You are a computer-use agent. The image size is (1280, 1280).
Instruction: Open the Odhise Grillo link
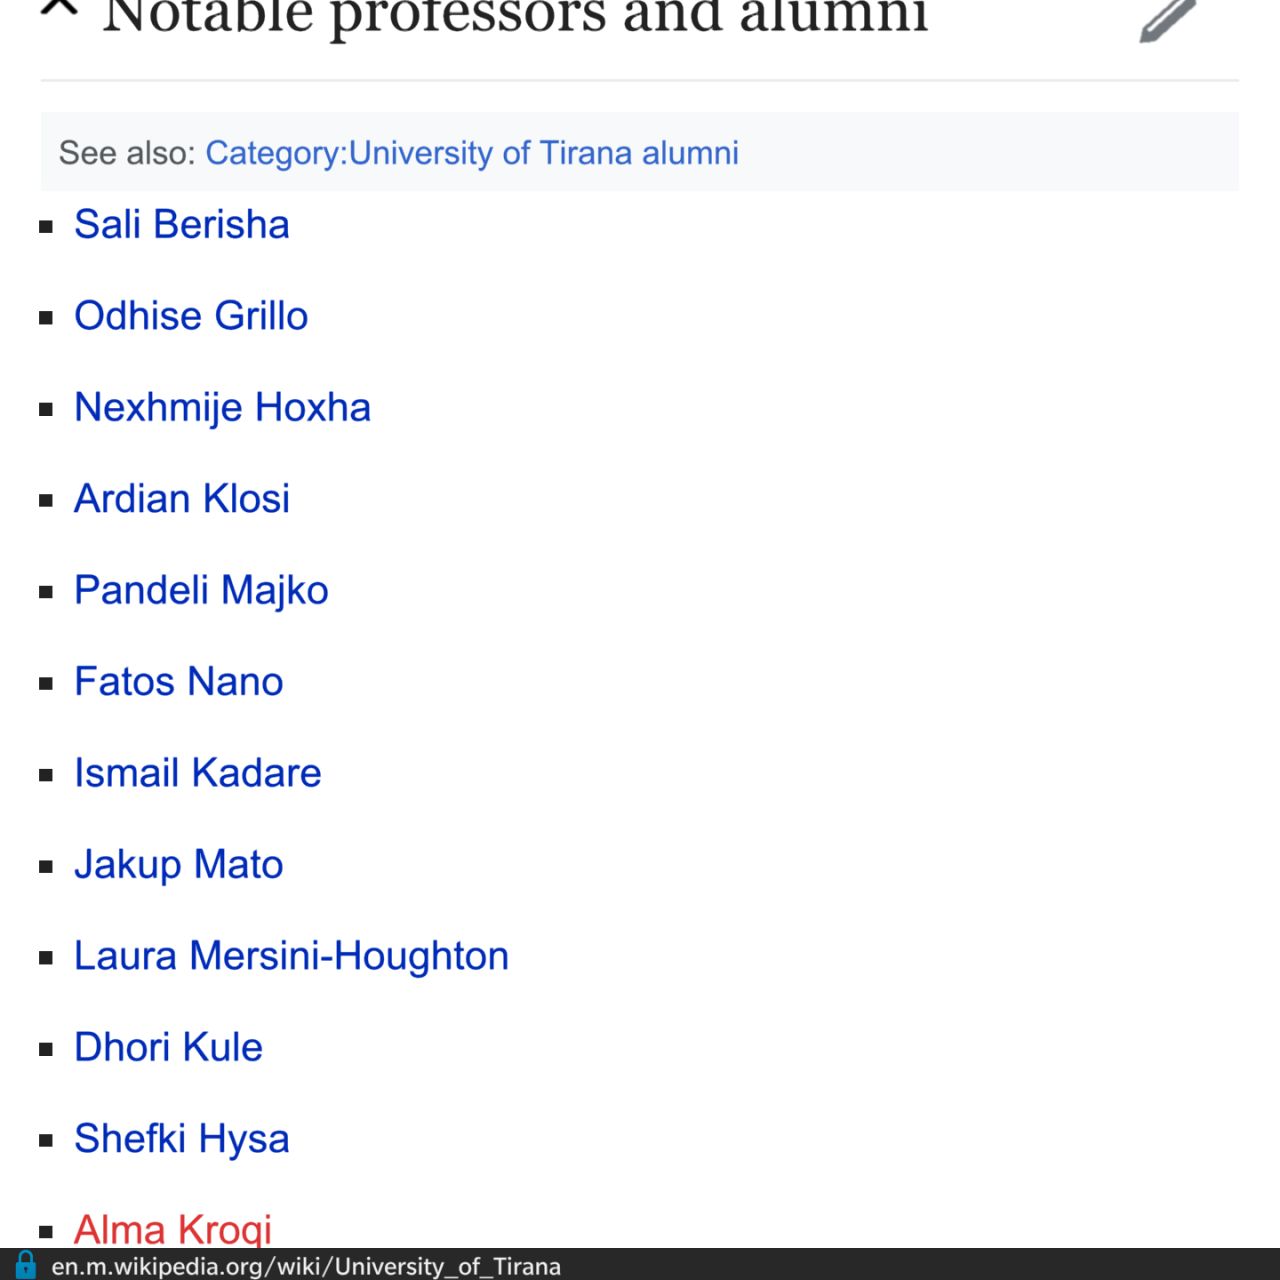pos(191,316)
